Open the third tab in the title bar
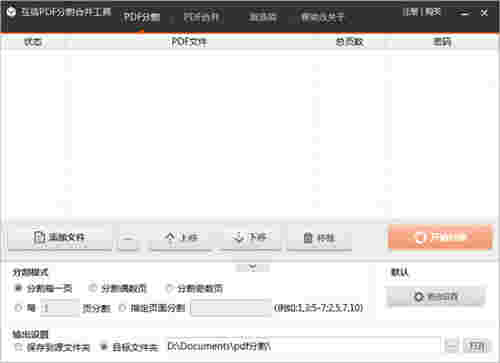This screenshot has width=500, height=363. coord(263,17)
